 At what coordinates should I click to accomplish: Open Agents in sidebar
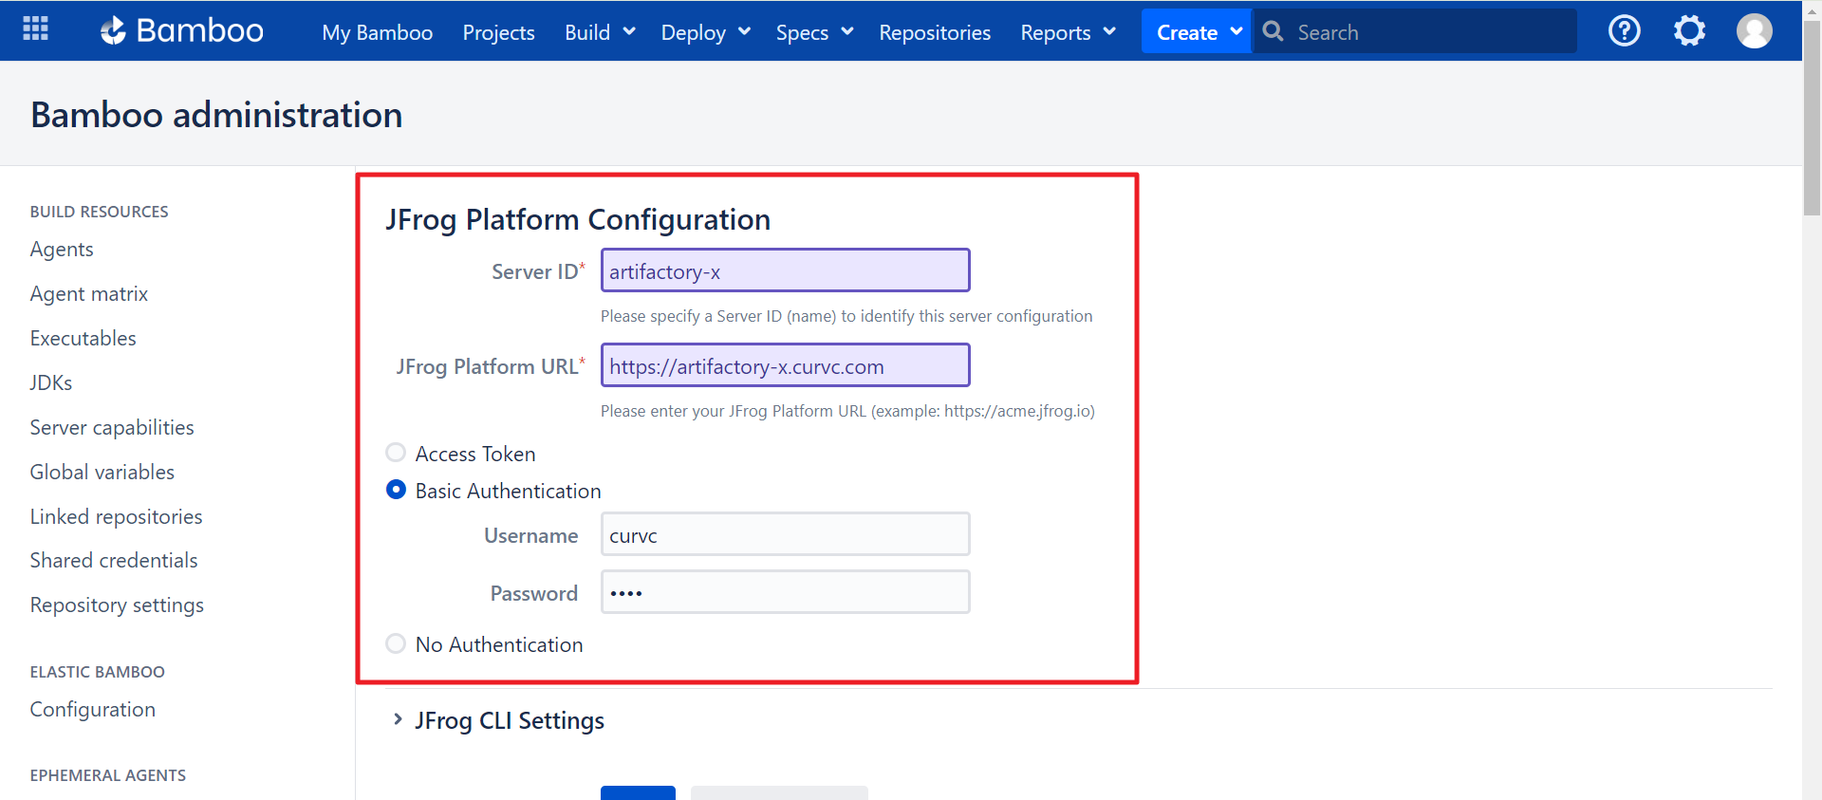(x=62, y=249)
